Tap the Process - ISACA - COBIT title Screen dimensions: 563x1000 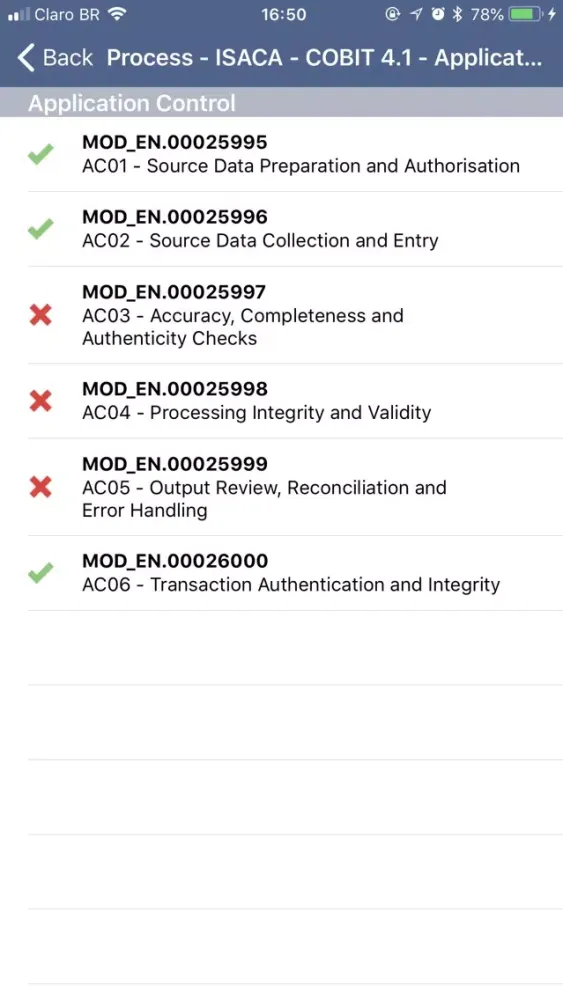(x=324, y=57)
